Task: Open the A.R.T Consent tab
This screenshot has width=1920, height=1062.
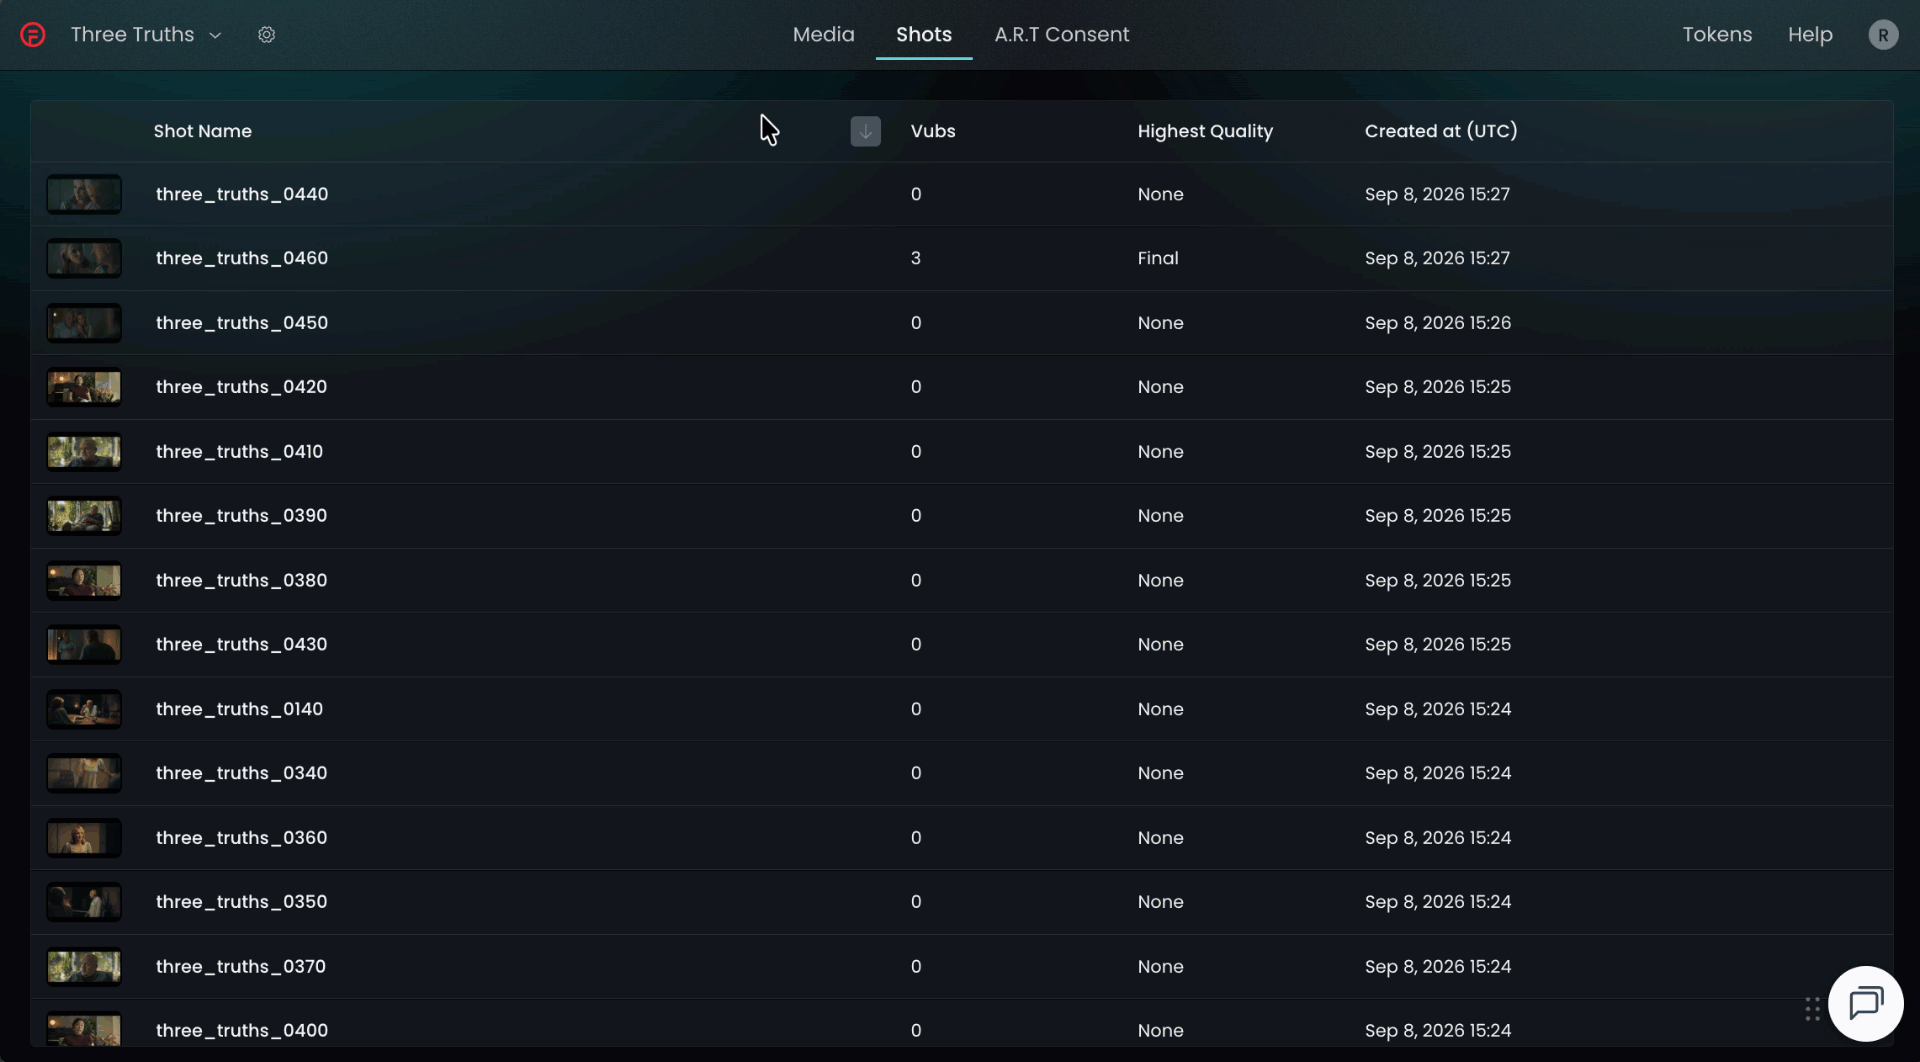Action: click(1061, 35)
